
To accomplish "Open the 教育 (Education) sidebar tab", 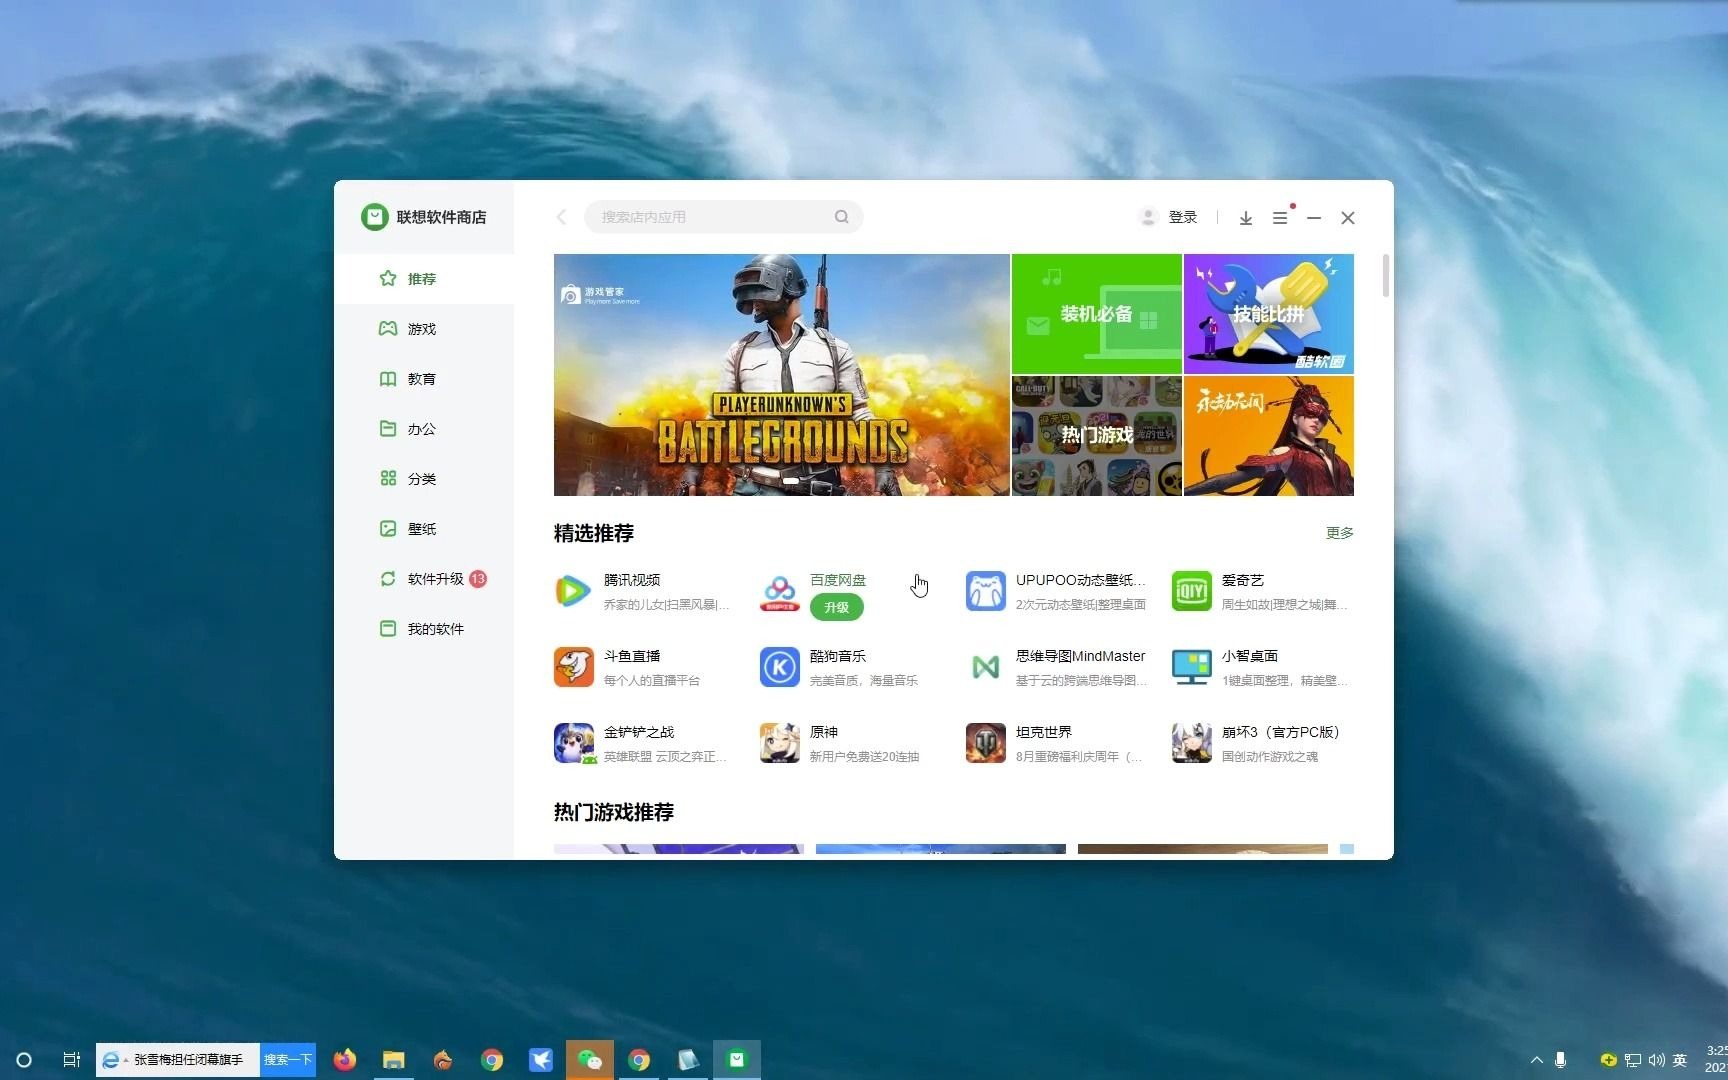I will click(424, 379).
